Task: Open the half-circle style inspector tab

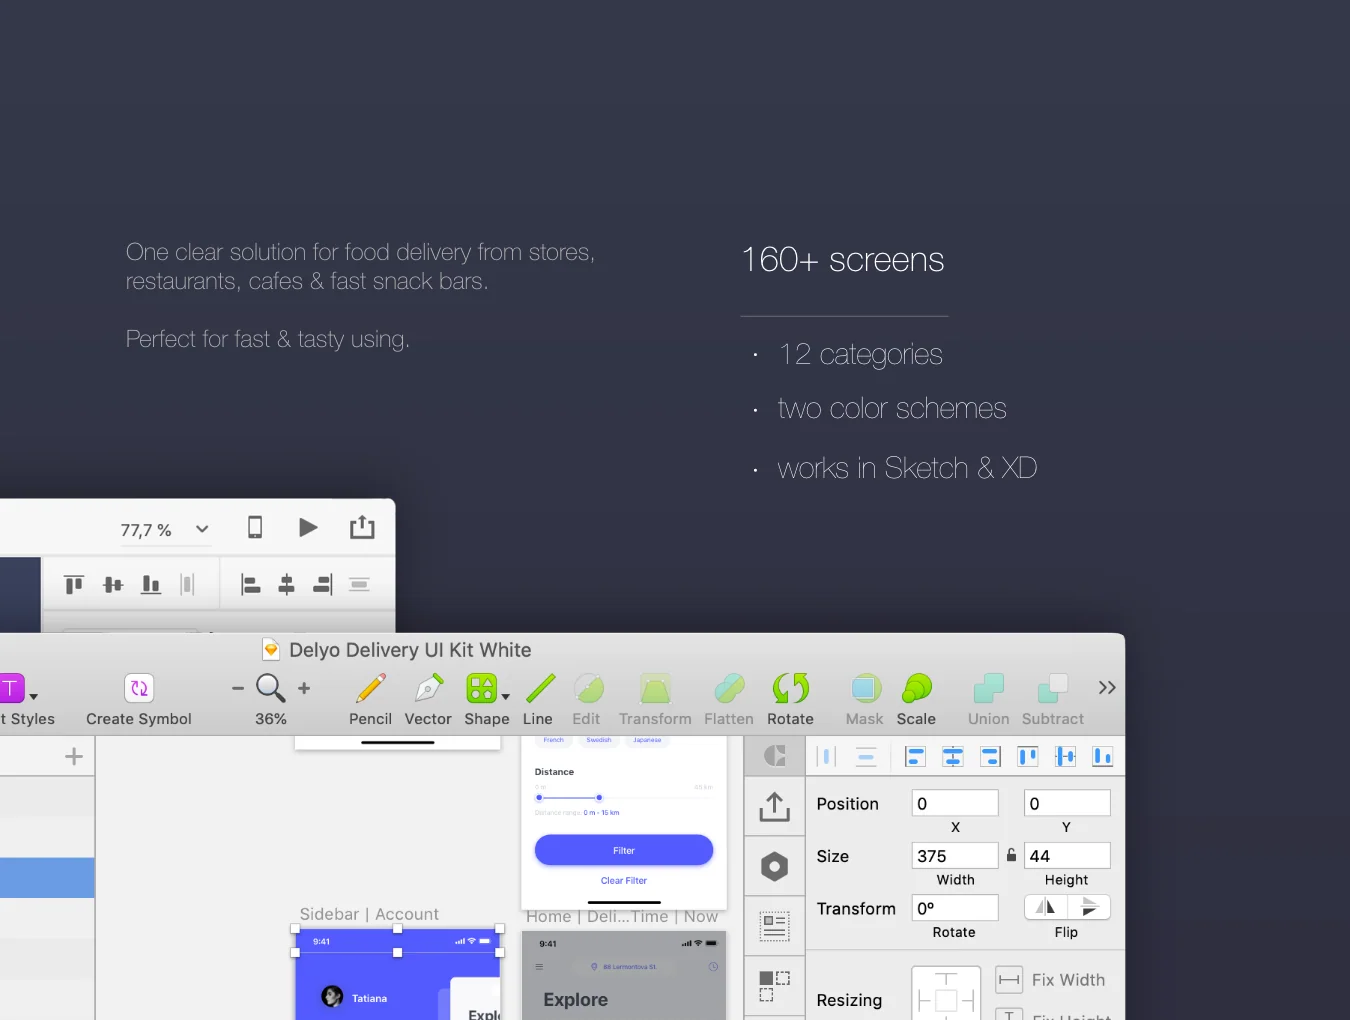Action: click(x=774, y=756)
